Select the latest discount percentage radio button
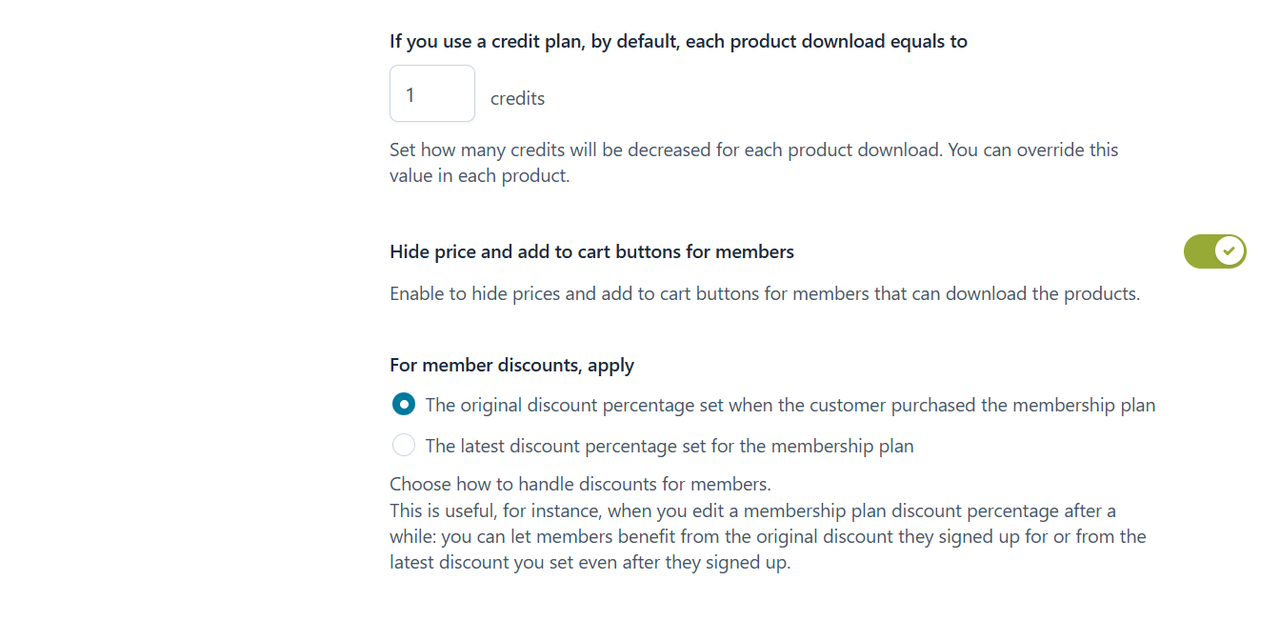This screenshot has width=1280, height=620. click(404, 445)
